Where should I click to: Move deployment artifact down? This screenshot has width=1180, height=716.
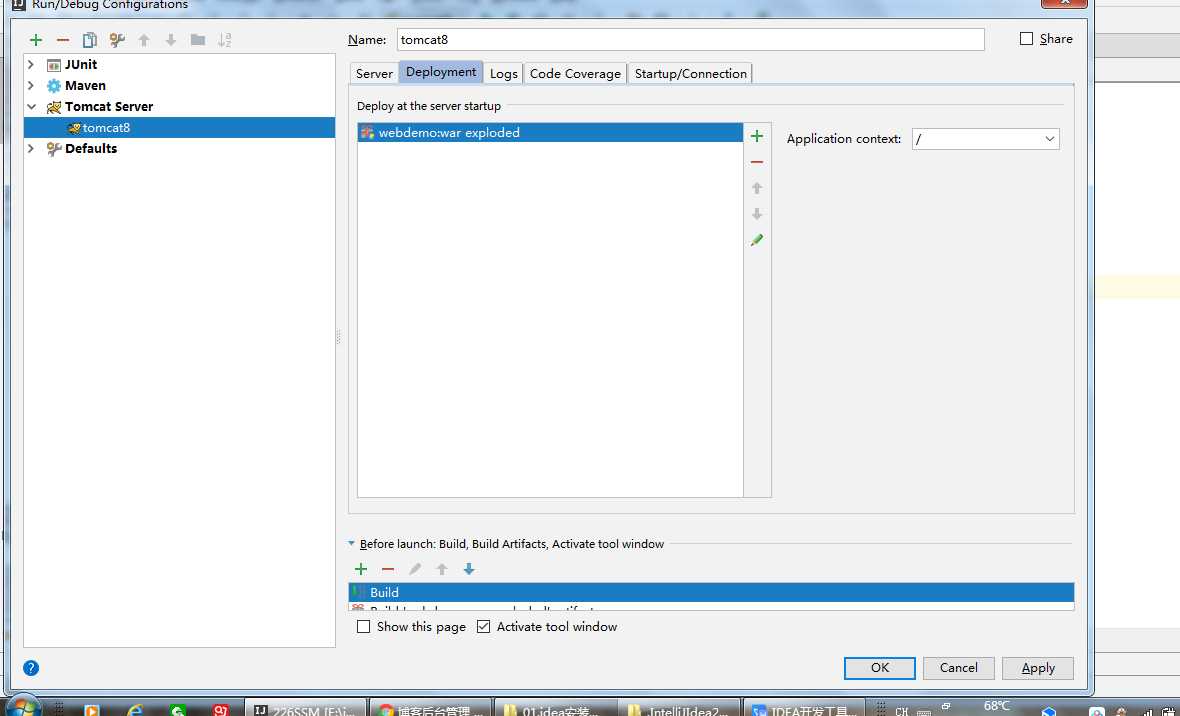tap(757, 214)
